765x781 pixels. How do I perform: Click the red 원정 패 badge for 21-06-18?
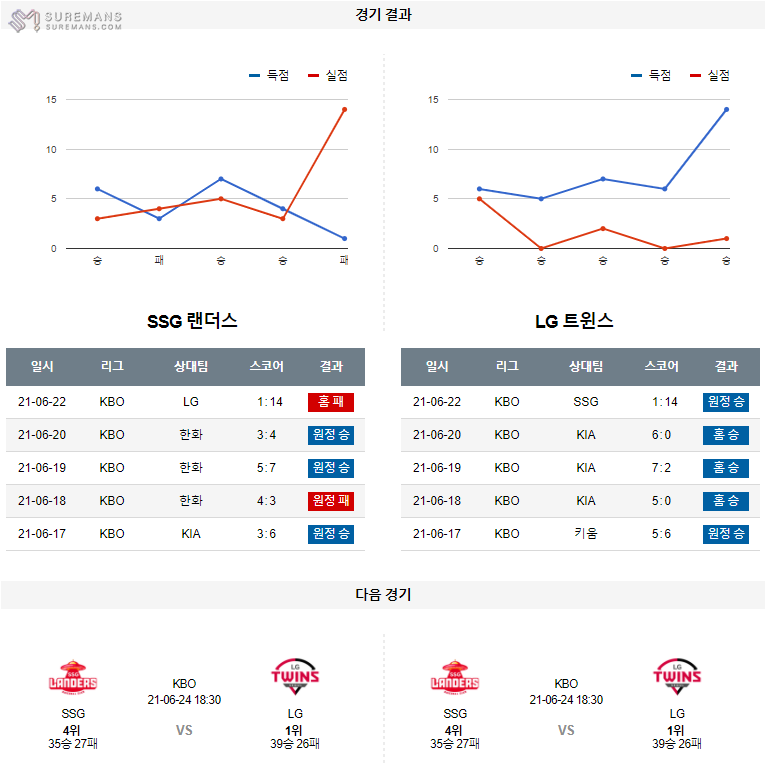coord(331,501)
